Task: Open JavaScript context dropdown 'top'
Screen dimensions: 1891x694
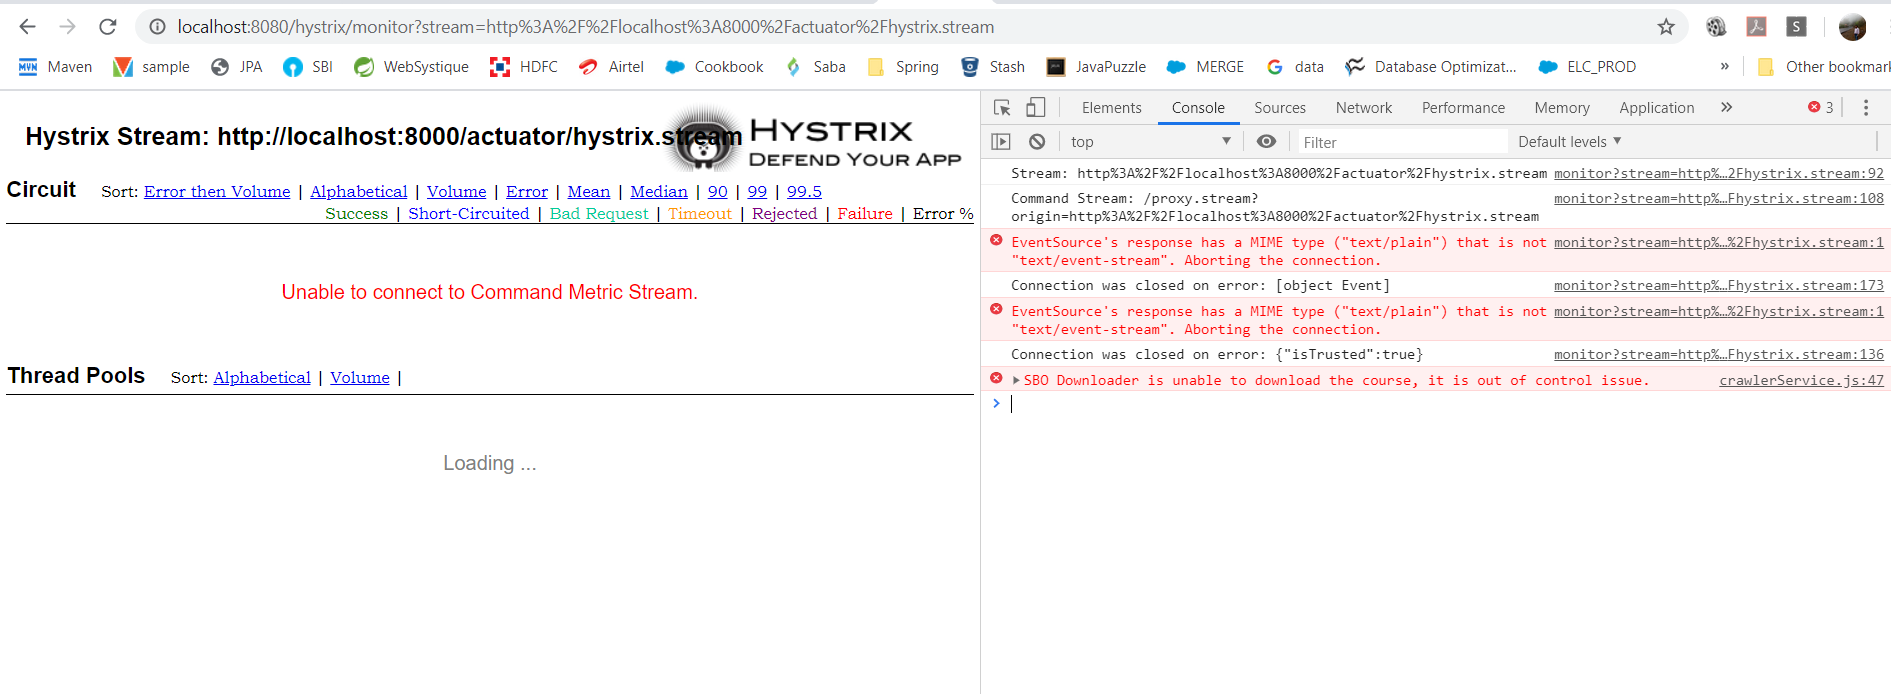Action: [1150, 142]
